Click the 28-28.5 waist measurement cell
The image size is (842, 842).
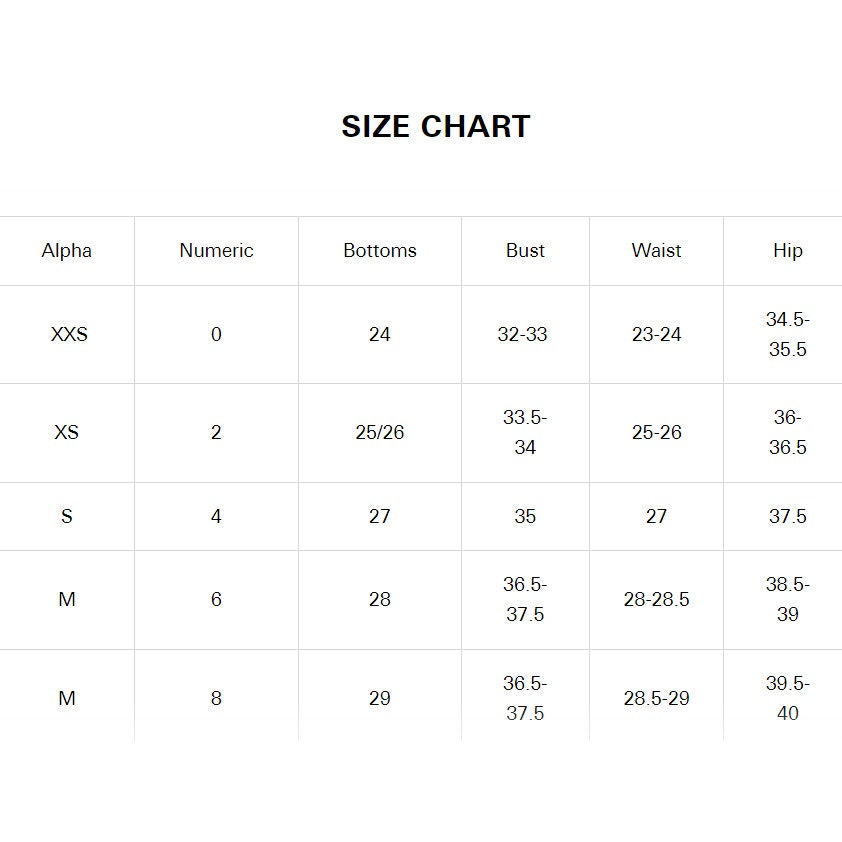pos(656,600)
